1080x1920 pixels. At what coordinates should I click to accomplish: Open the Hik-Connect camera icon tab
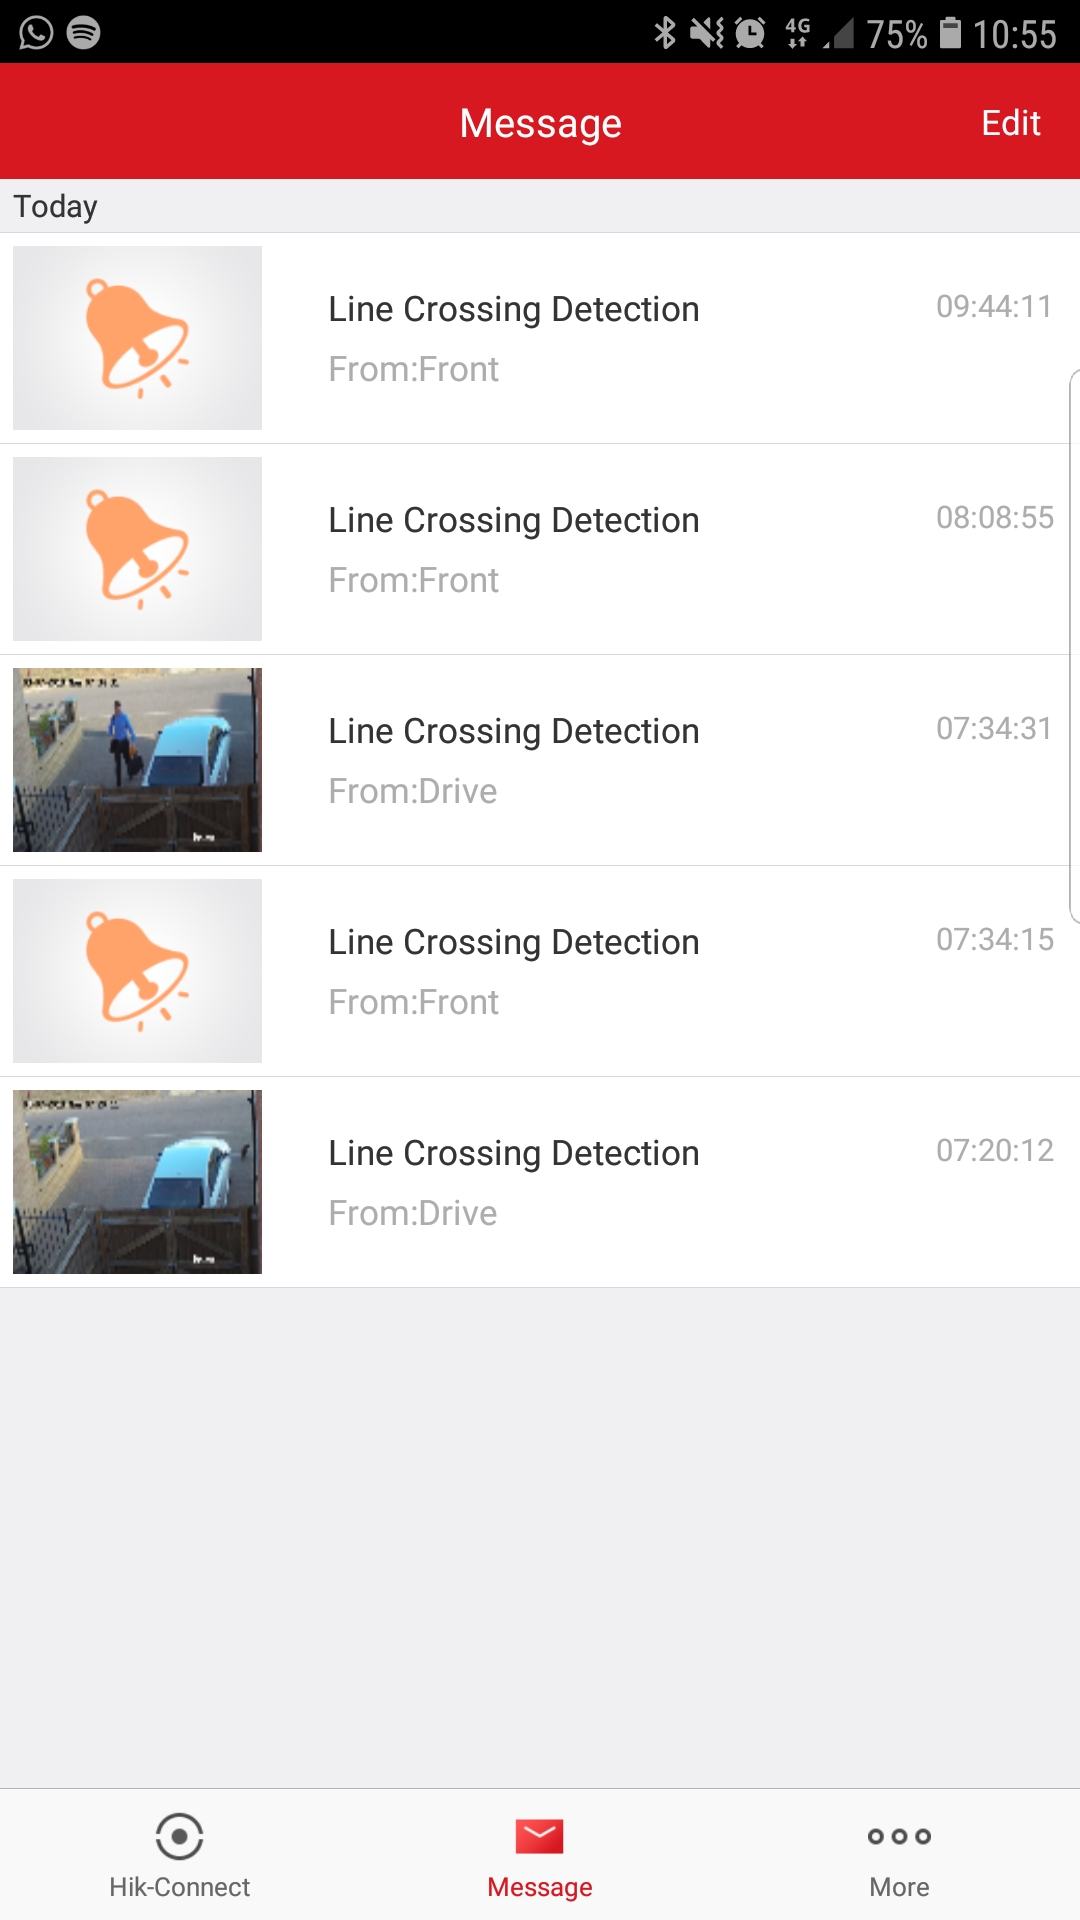180,1836
